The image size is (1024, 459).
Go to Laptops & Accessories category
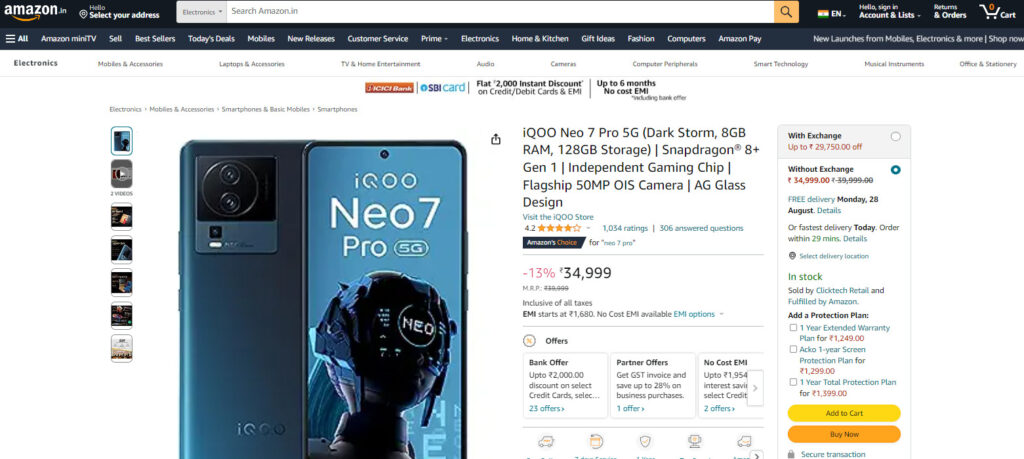pyautogui.click(x=251, y=64)
